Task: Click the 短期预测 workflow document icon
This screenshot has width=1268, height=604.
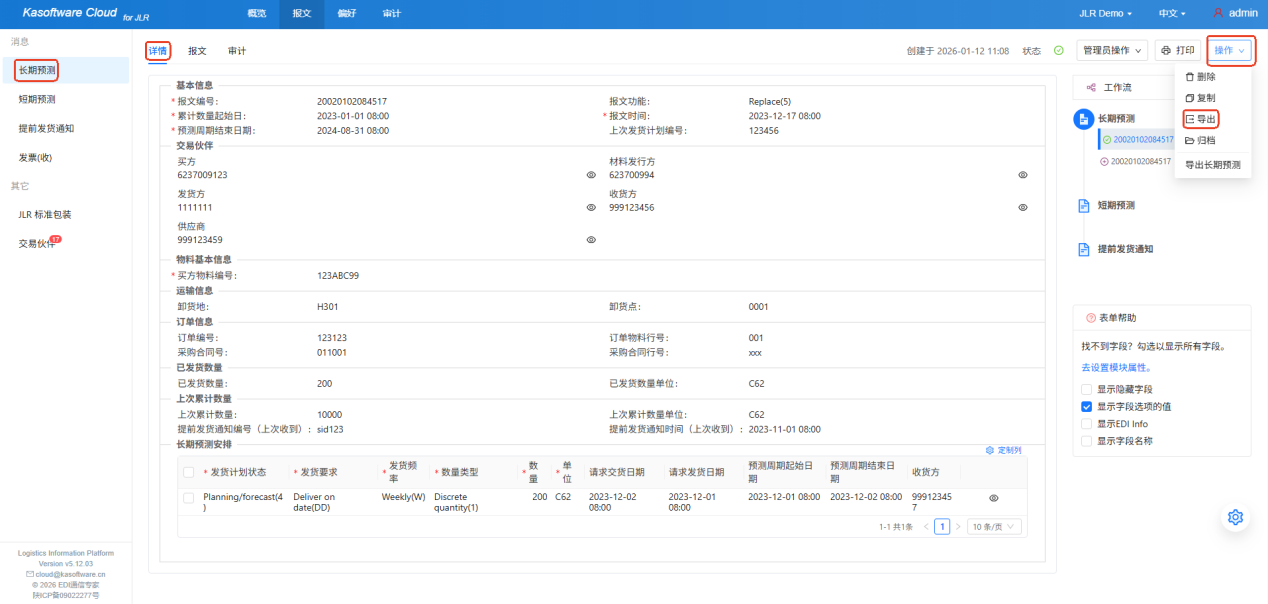Action: coord(1083,205)
